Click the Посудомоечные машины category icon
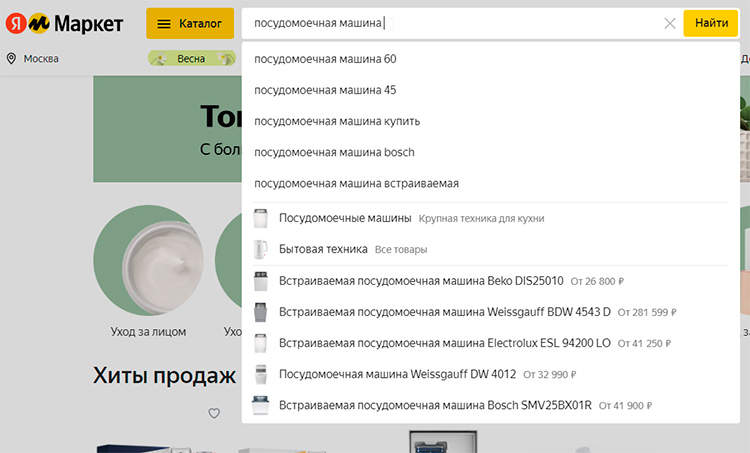 (x=261, y=218)
